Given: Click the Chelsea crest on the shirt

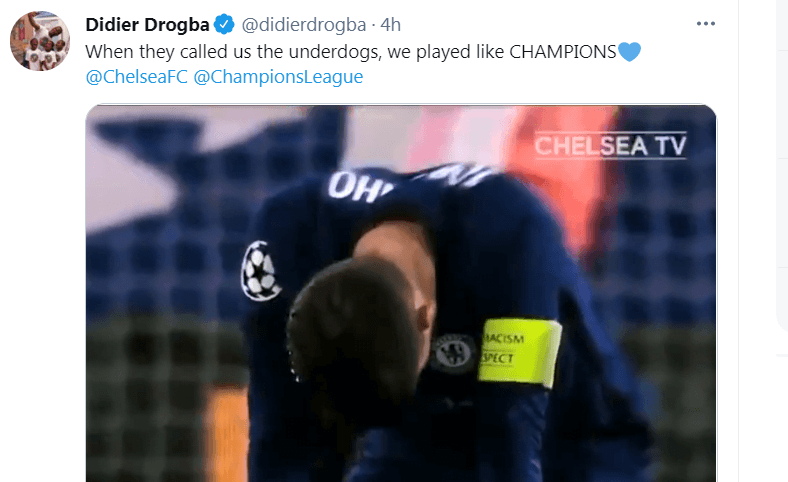Looking at the screenshot, I should point(452,350).
